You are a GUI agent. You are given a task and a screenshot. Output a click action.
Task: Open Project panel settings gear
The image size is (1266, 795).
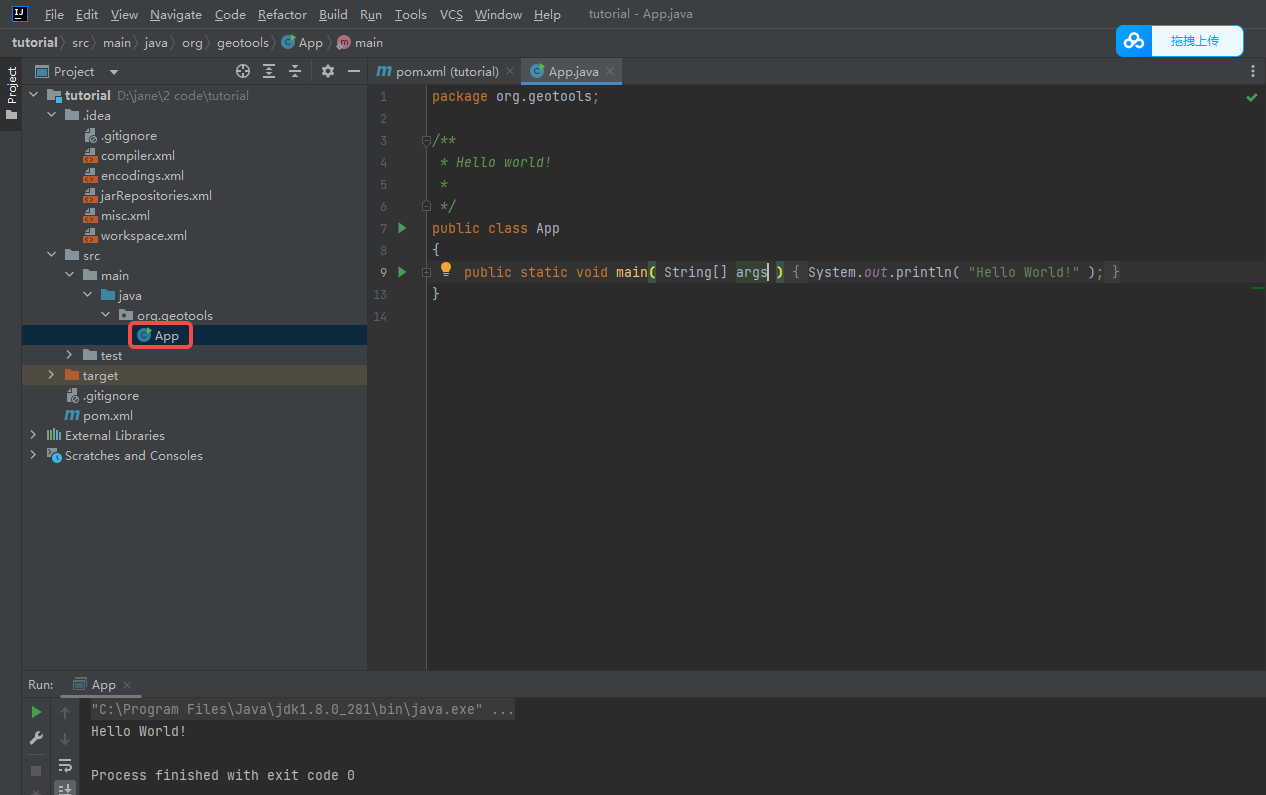coord(327,71)
